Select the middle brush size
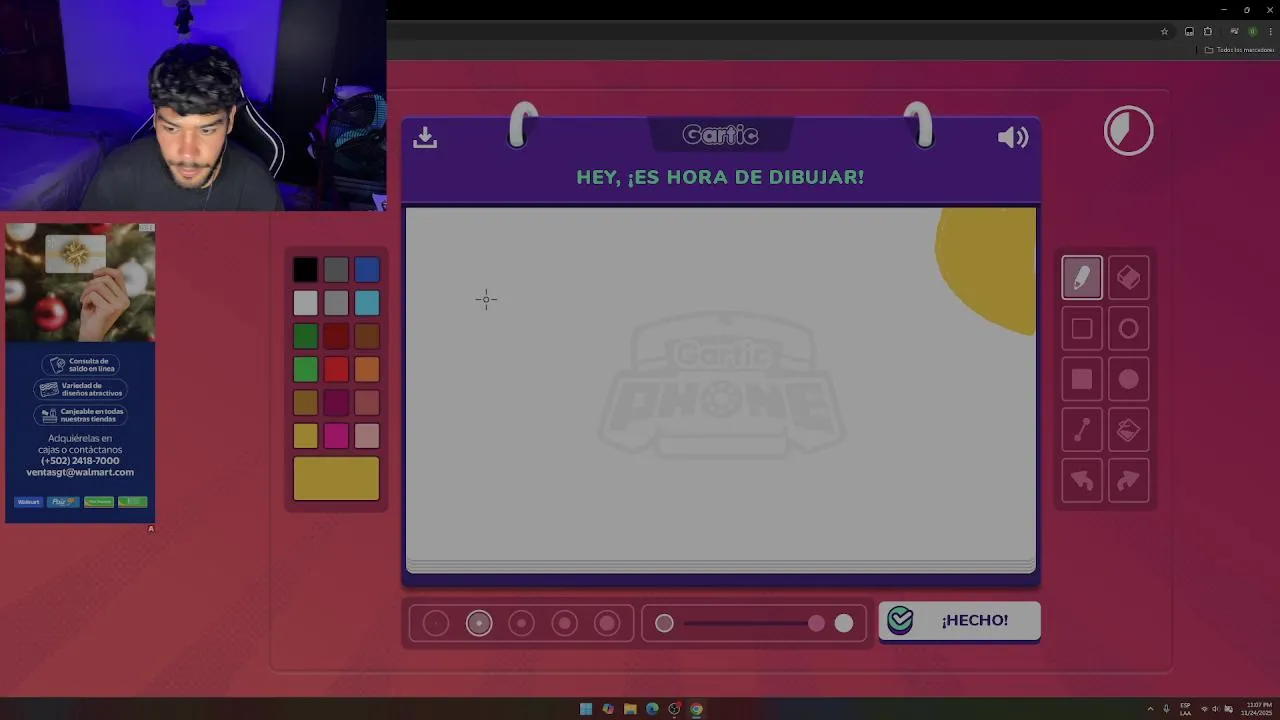The image size is (1280, 720). click(x=521, y=623)
